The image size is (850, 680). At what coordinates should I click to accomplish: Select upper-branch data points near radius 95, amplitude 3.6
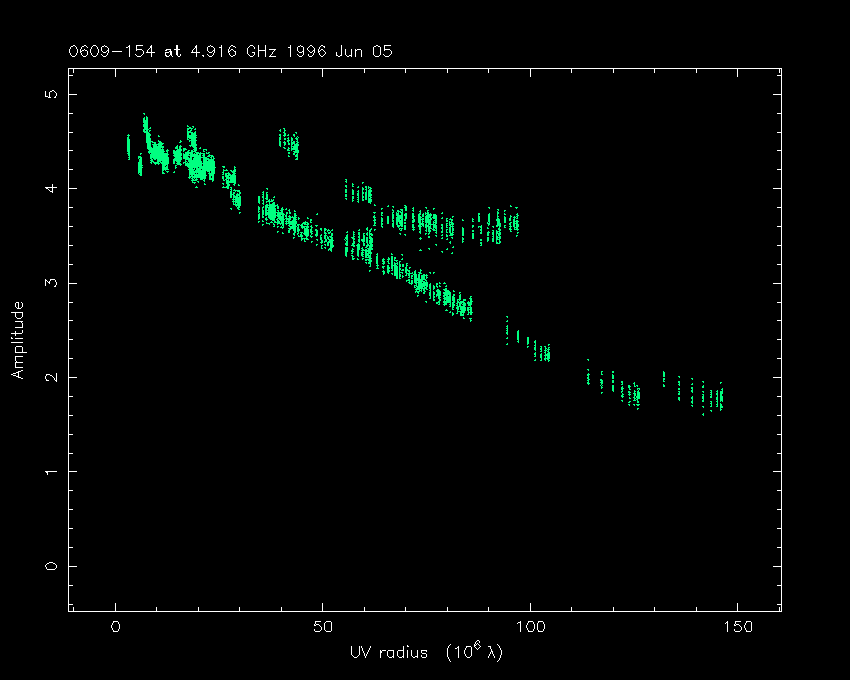(x=510, y=222)
